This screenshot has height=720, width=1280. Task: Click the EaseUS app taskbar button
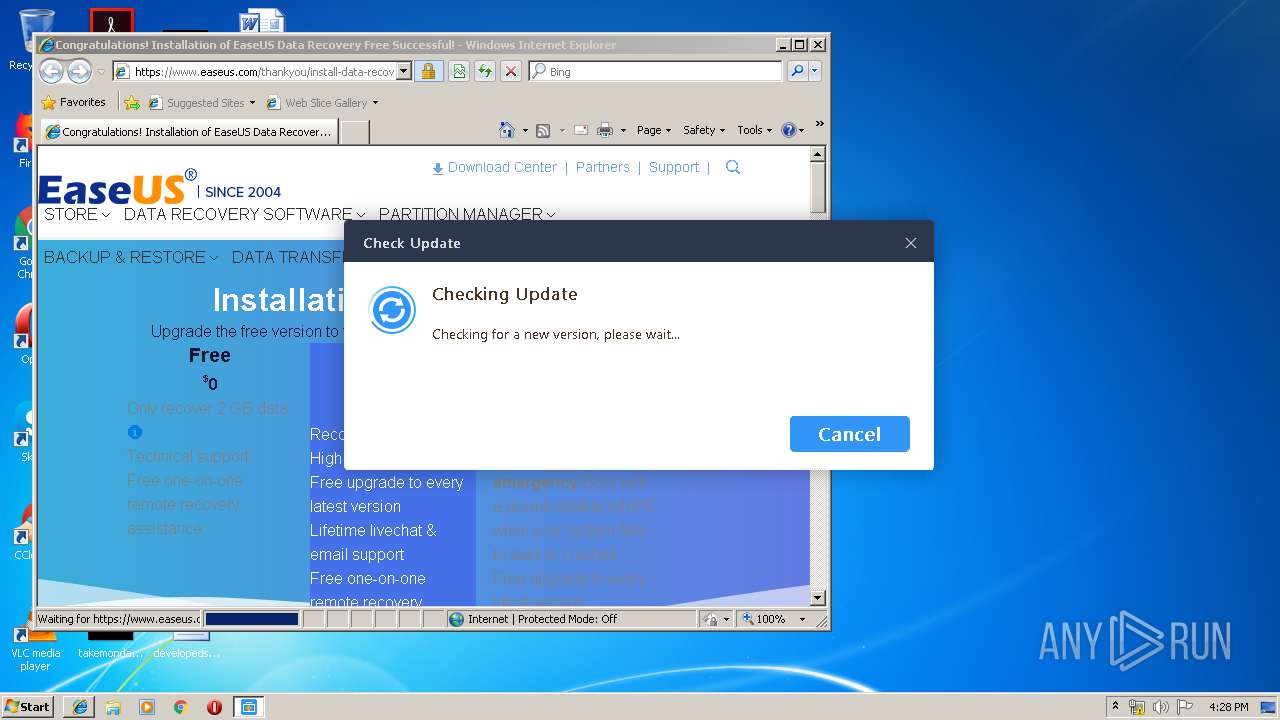(248, 707)
